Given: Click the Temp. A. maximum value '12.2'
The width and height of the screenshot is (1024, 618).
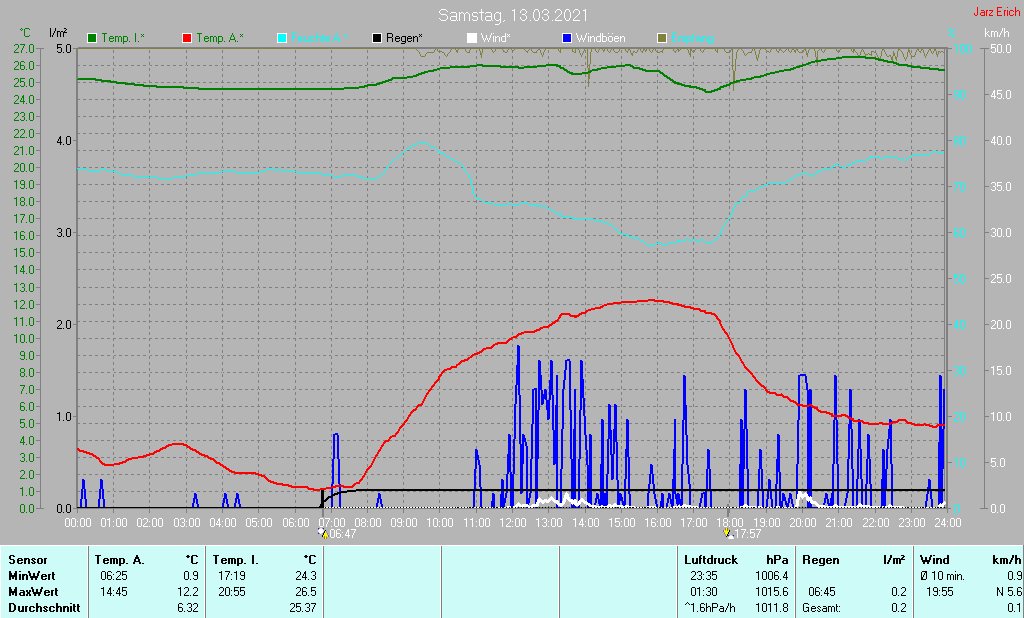Looking at the screenshot, I should pyautogui.click(x=188, y=592).
